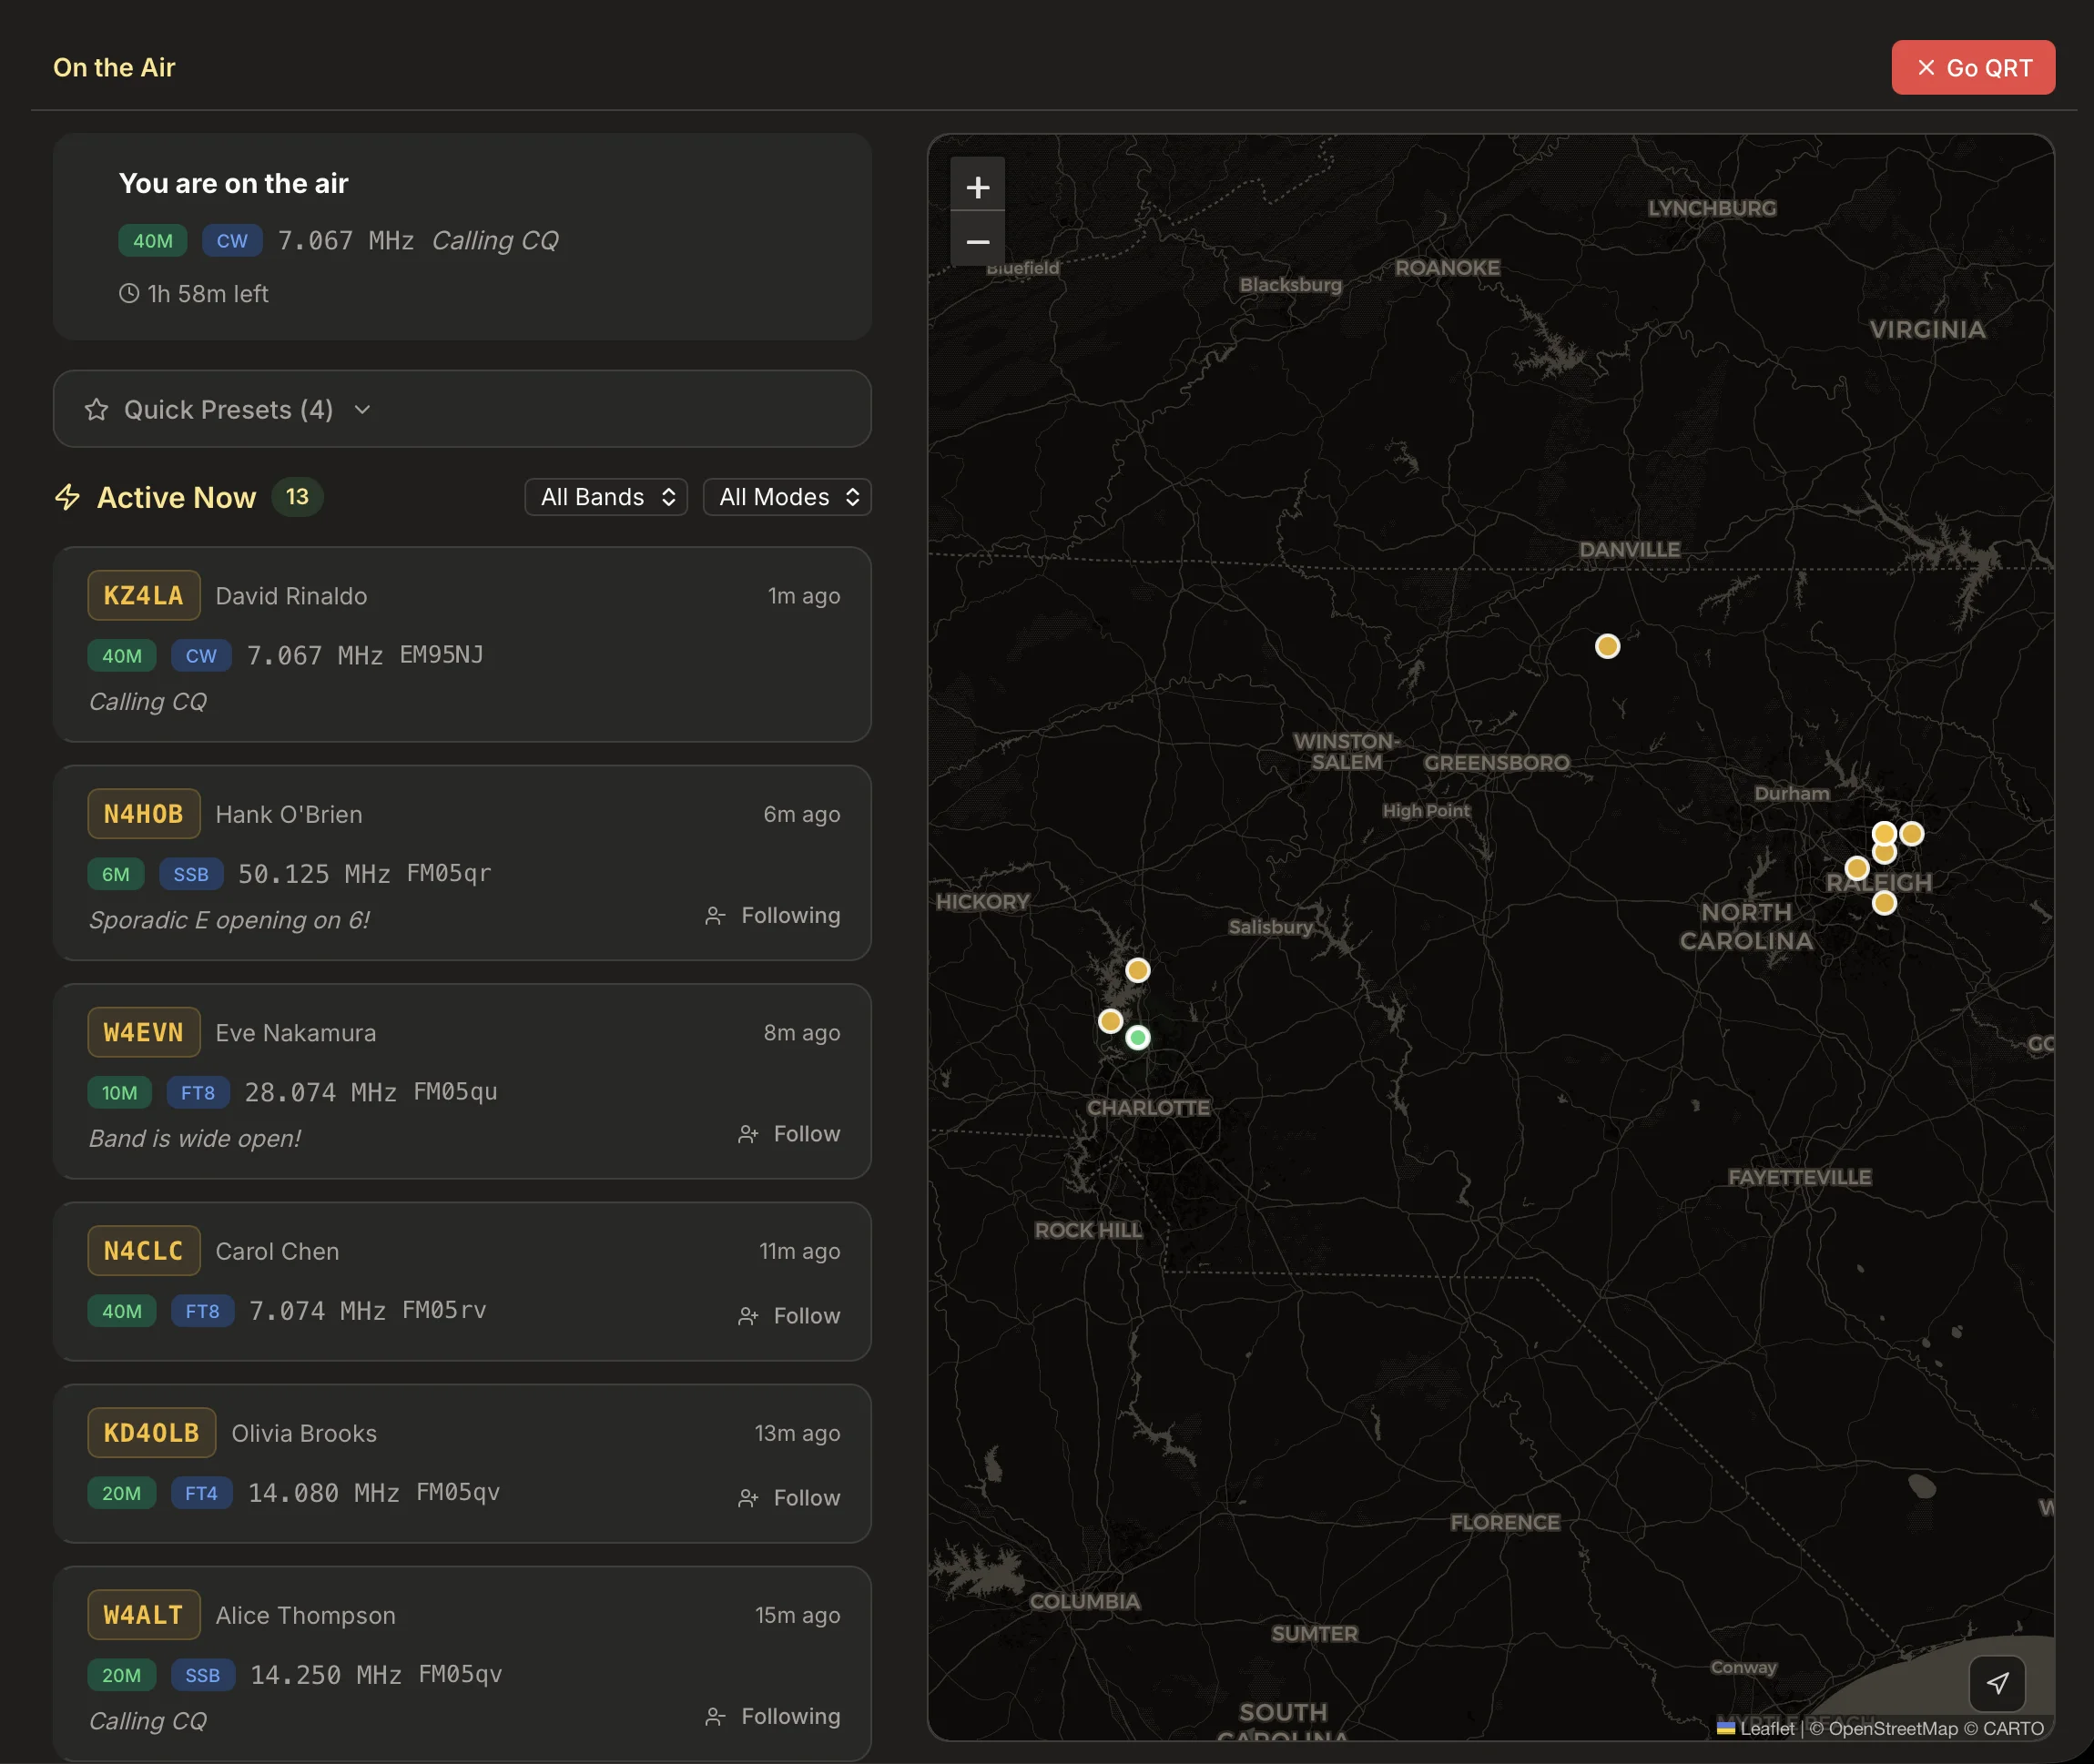Open the N4HOB callsign badge

click(144, 814)
